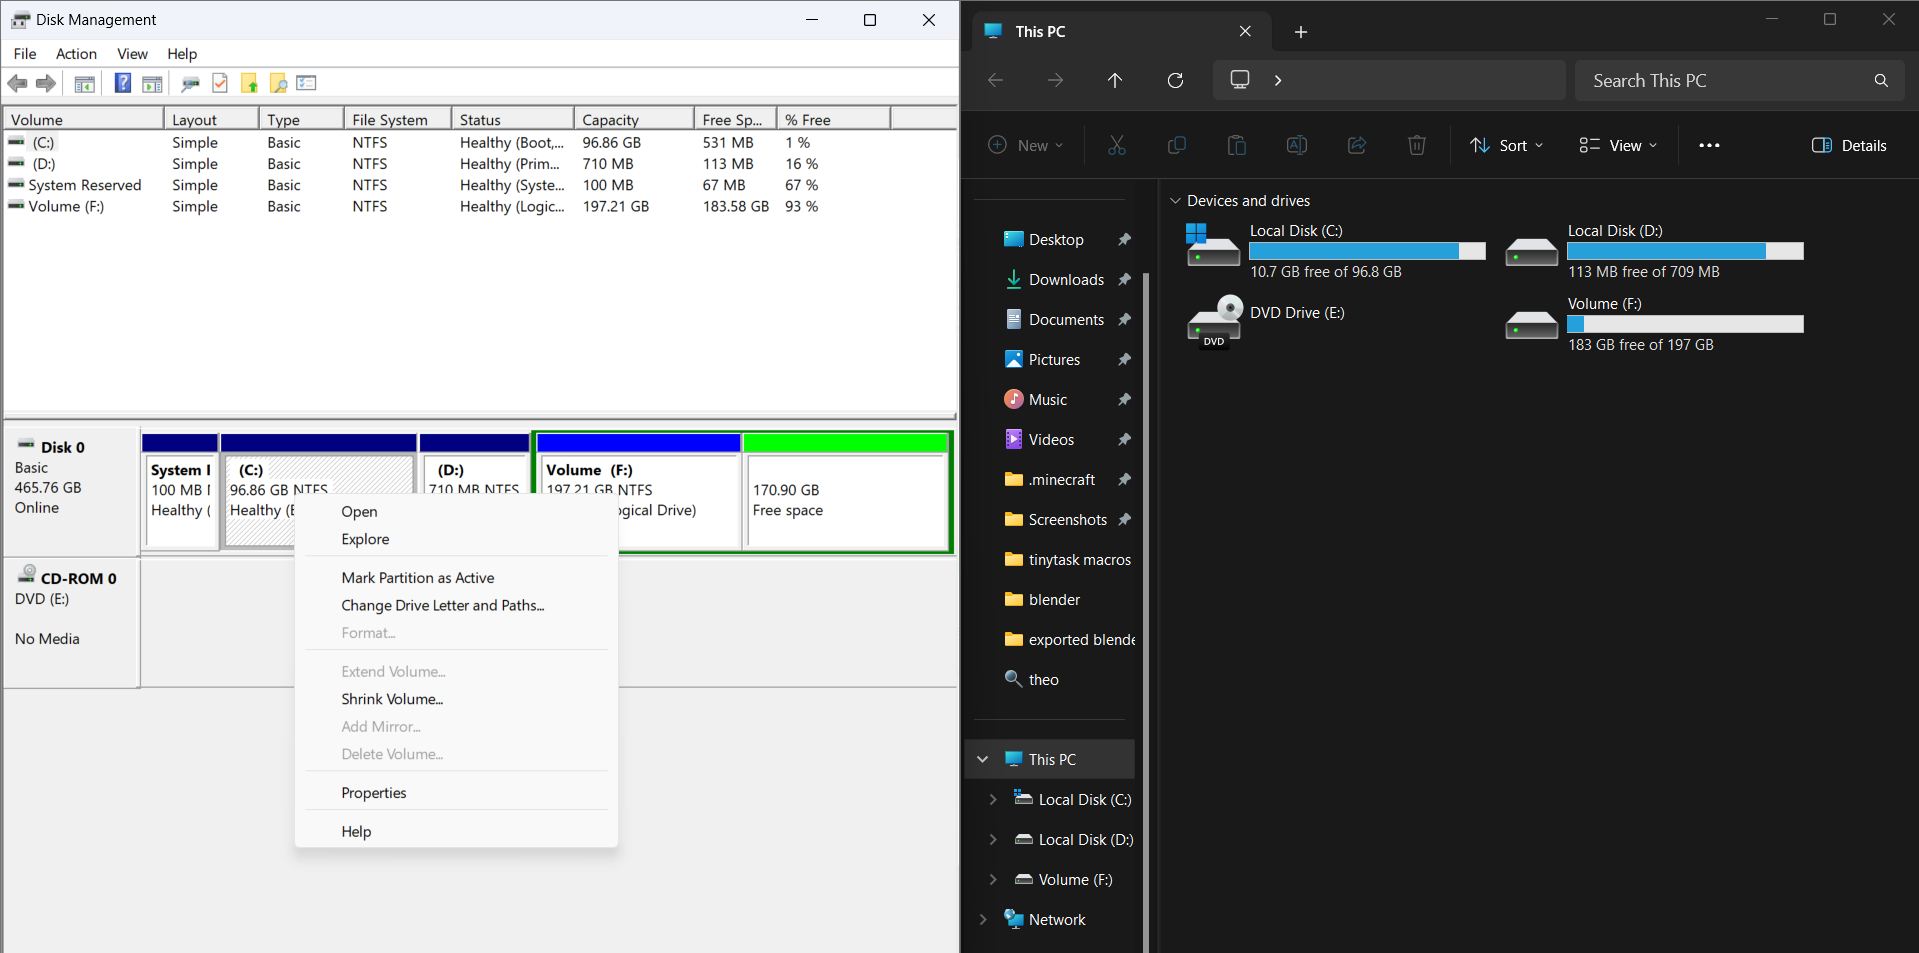Viewport: 1919px width, 953px height.
Task: Expand the Network tree node
Action: point(982,919)
